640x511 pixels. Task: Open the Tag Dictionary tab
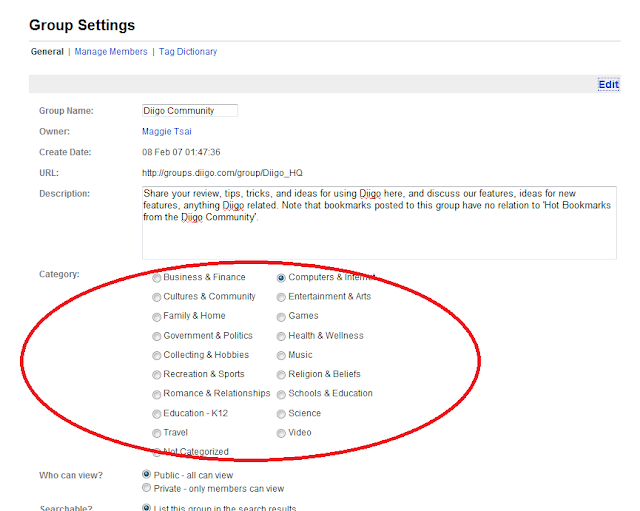pos(188,52)
